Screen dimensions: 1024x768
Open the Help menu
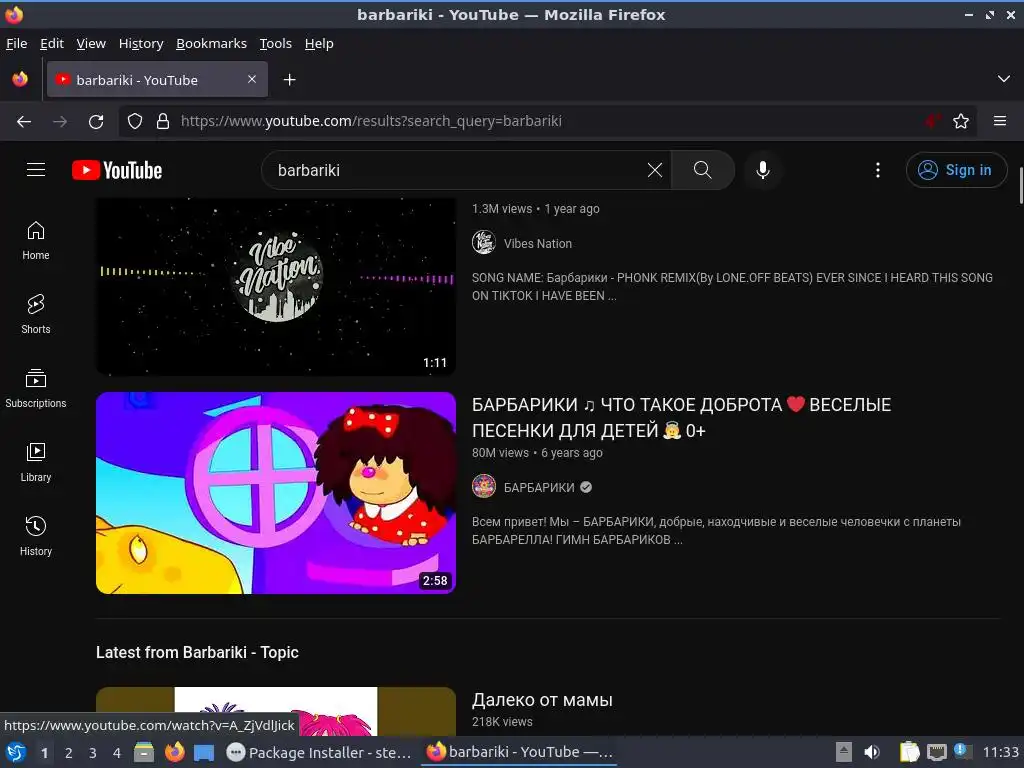319,44
